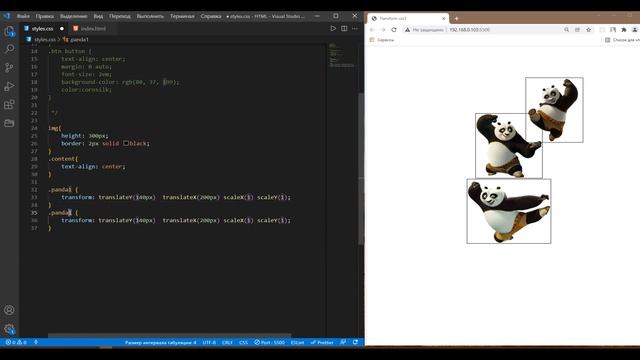Open the Правка menu
Screen dimensions: 640x360
pyautogui.click(x=44, y=16)
